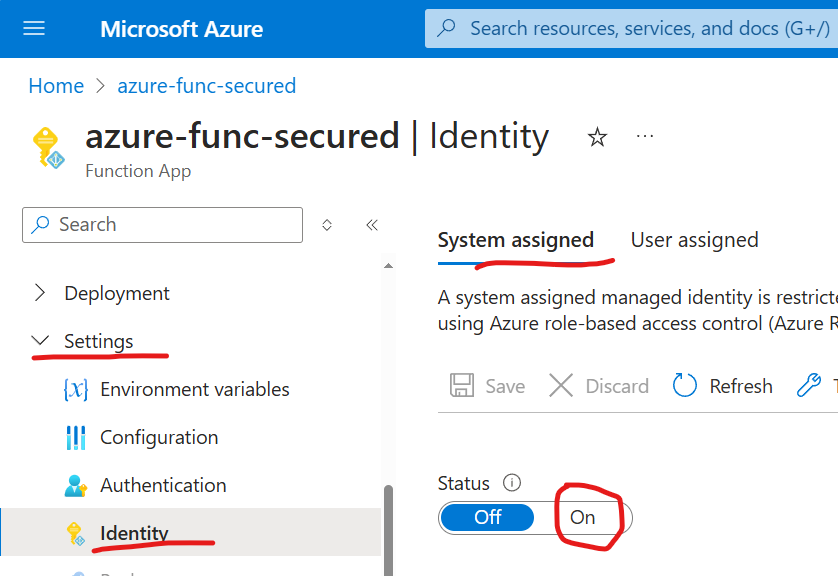Viewport: 838px width, 576px height.
Task: Collapse the sidebar with double chevron
Action: click(x=372, y=225)
